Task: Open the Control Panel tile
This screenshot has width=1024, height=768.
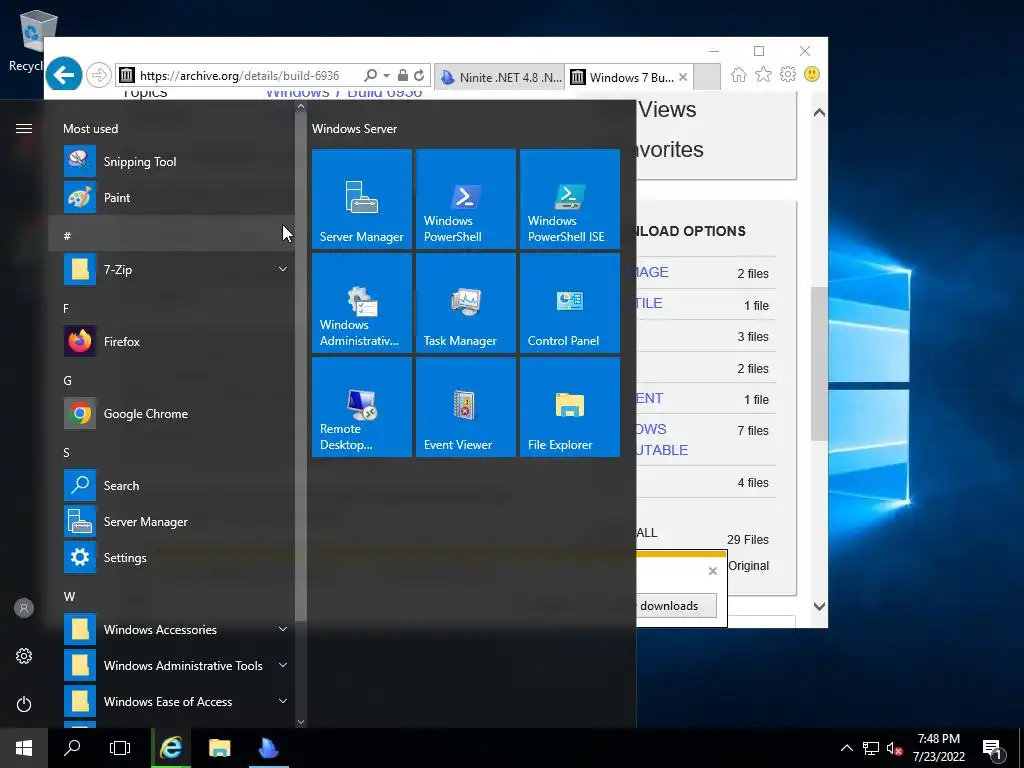Action: pyautogui.click(x=569, y=303)
